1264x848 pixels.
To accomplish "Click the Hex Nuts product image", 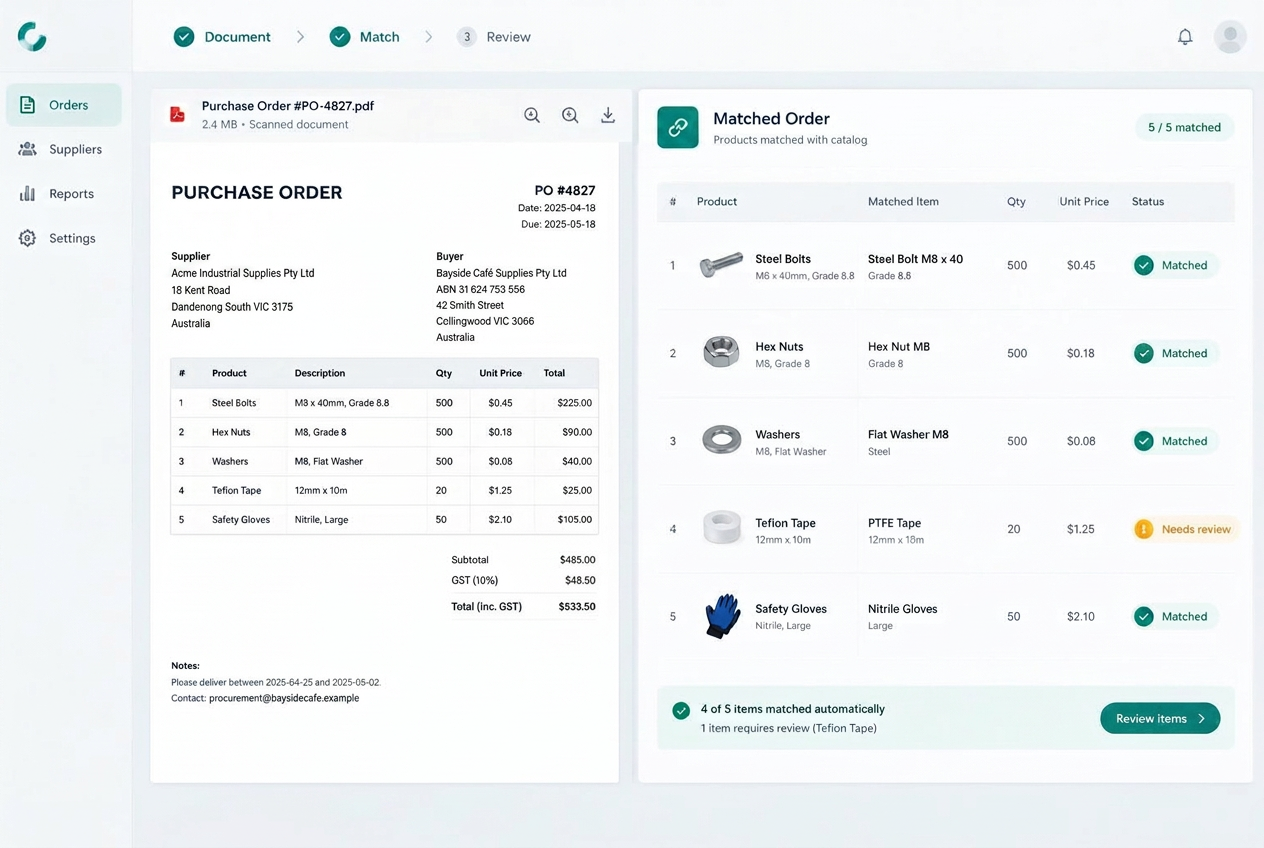I will [x=721, y=352].
